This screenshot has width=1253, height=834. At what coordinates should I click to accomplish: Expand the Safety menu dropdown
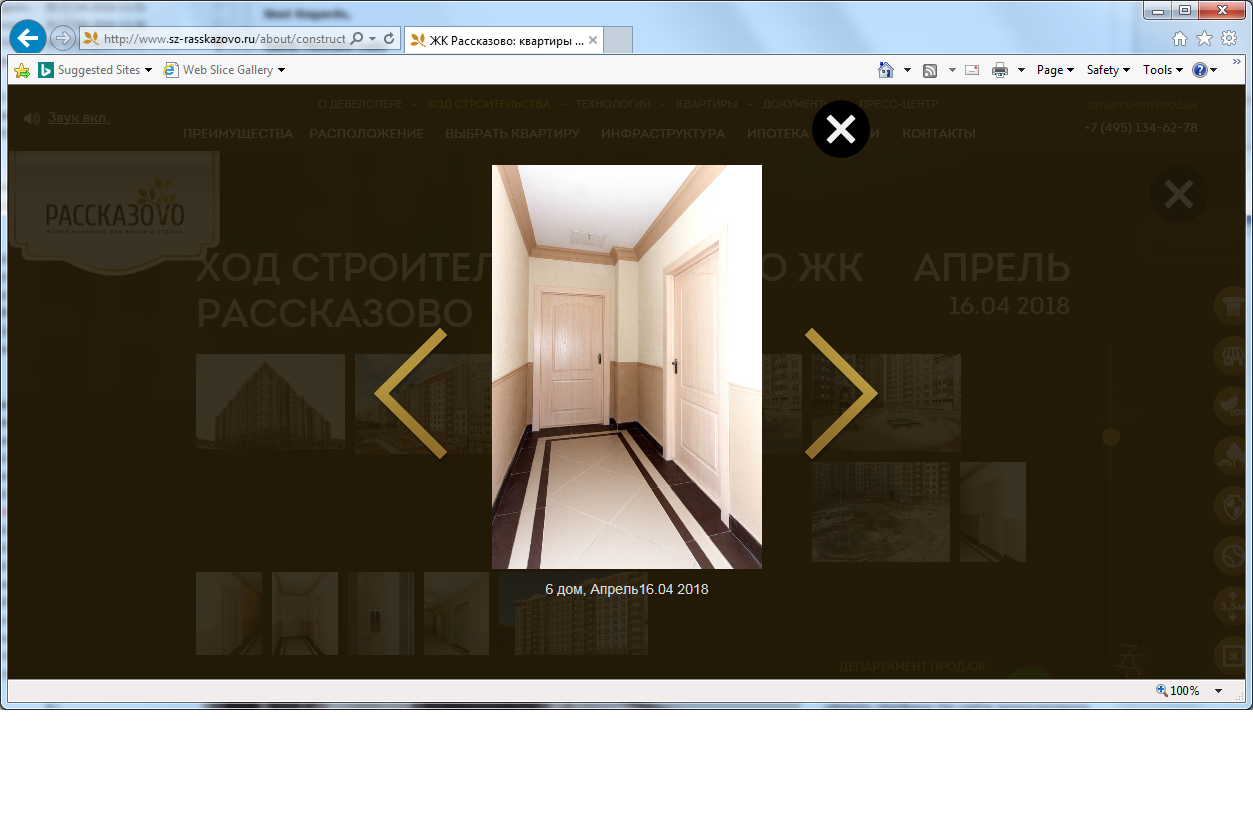click(x=1108, y=70)
